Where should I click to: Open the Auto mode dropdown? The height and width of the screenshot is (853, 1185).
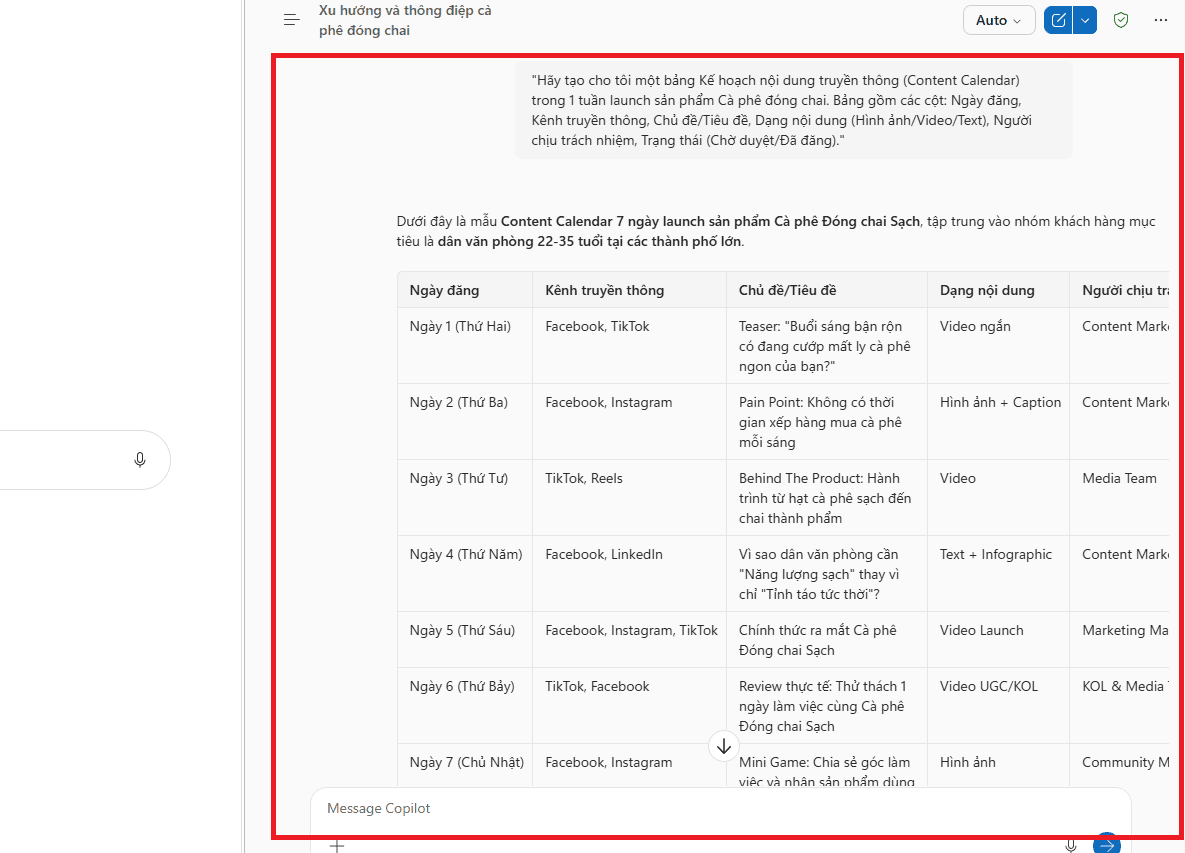998,20
